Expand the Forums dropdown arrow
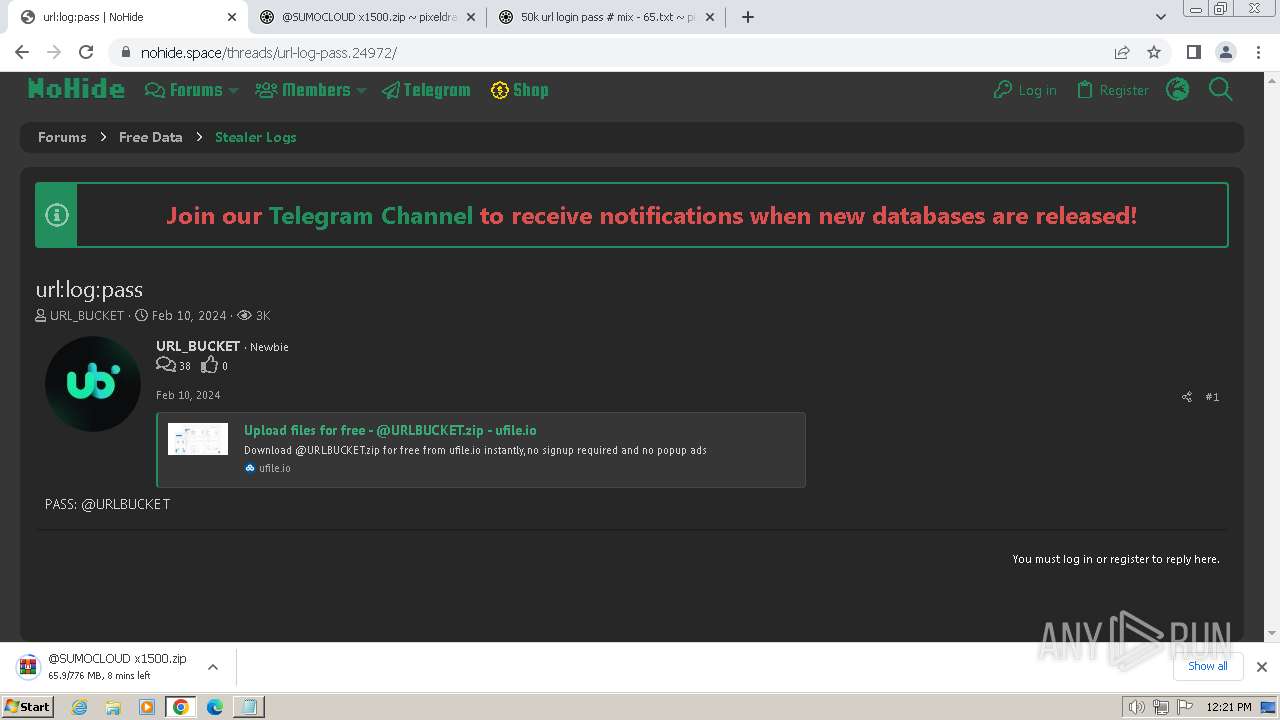Screen dimensions: 1280x720 234,90
